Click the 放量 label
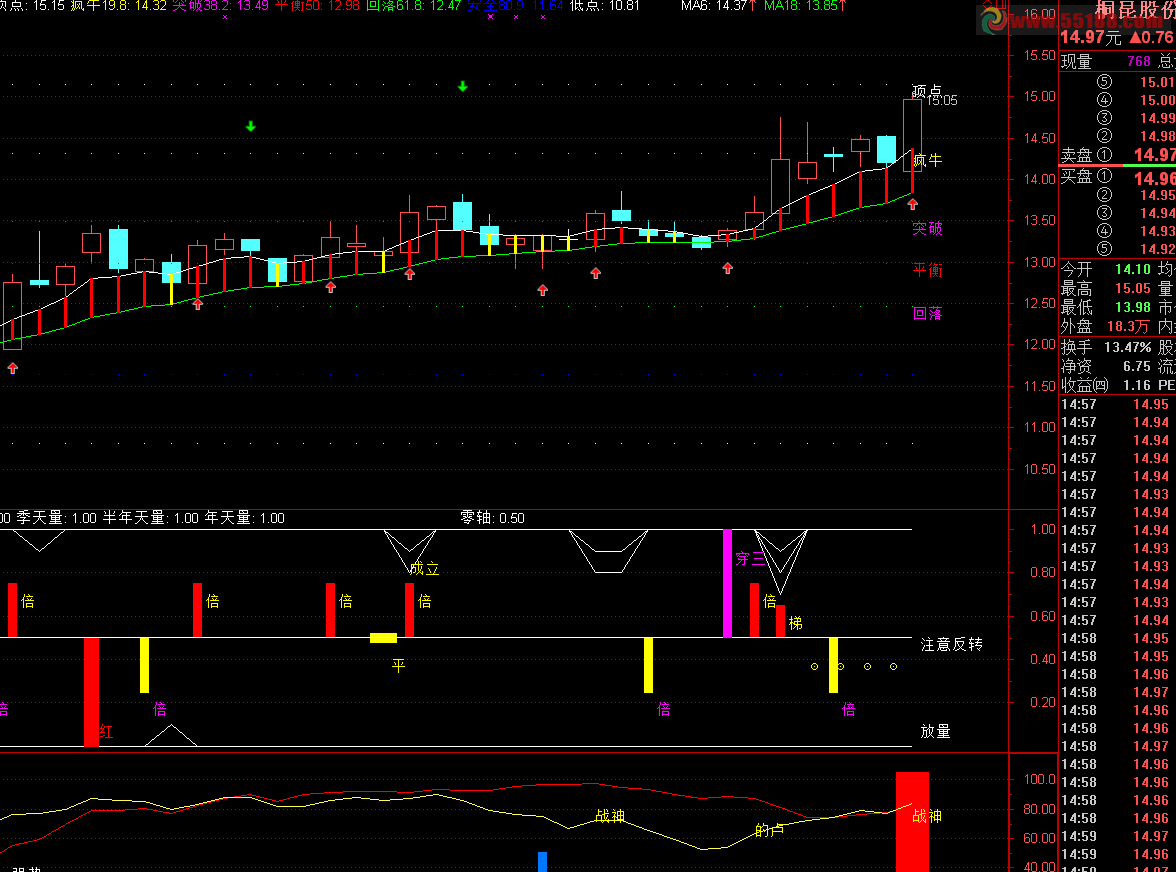 pos(935,731)
